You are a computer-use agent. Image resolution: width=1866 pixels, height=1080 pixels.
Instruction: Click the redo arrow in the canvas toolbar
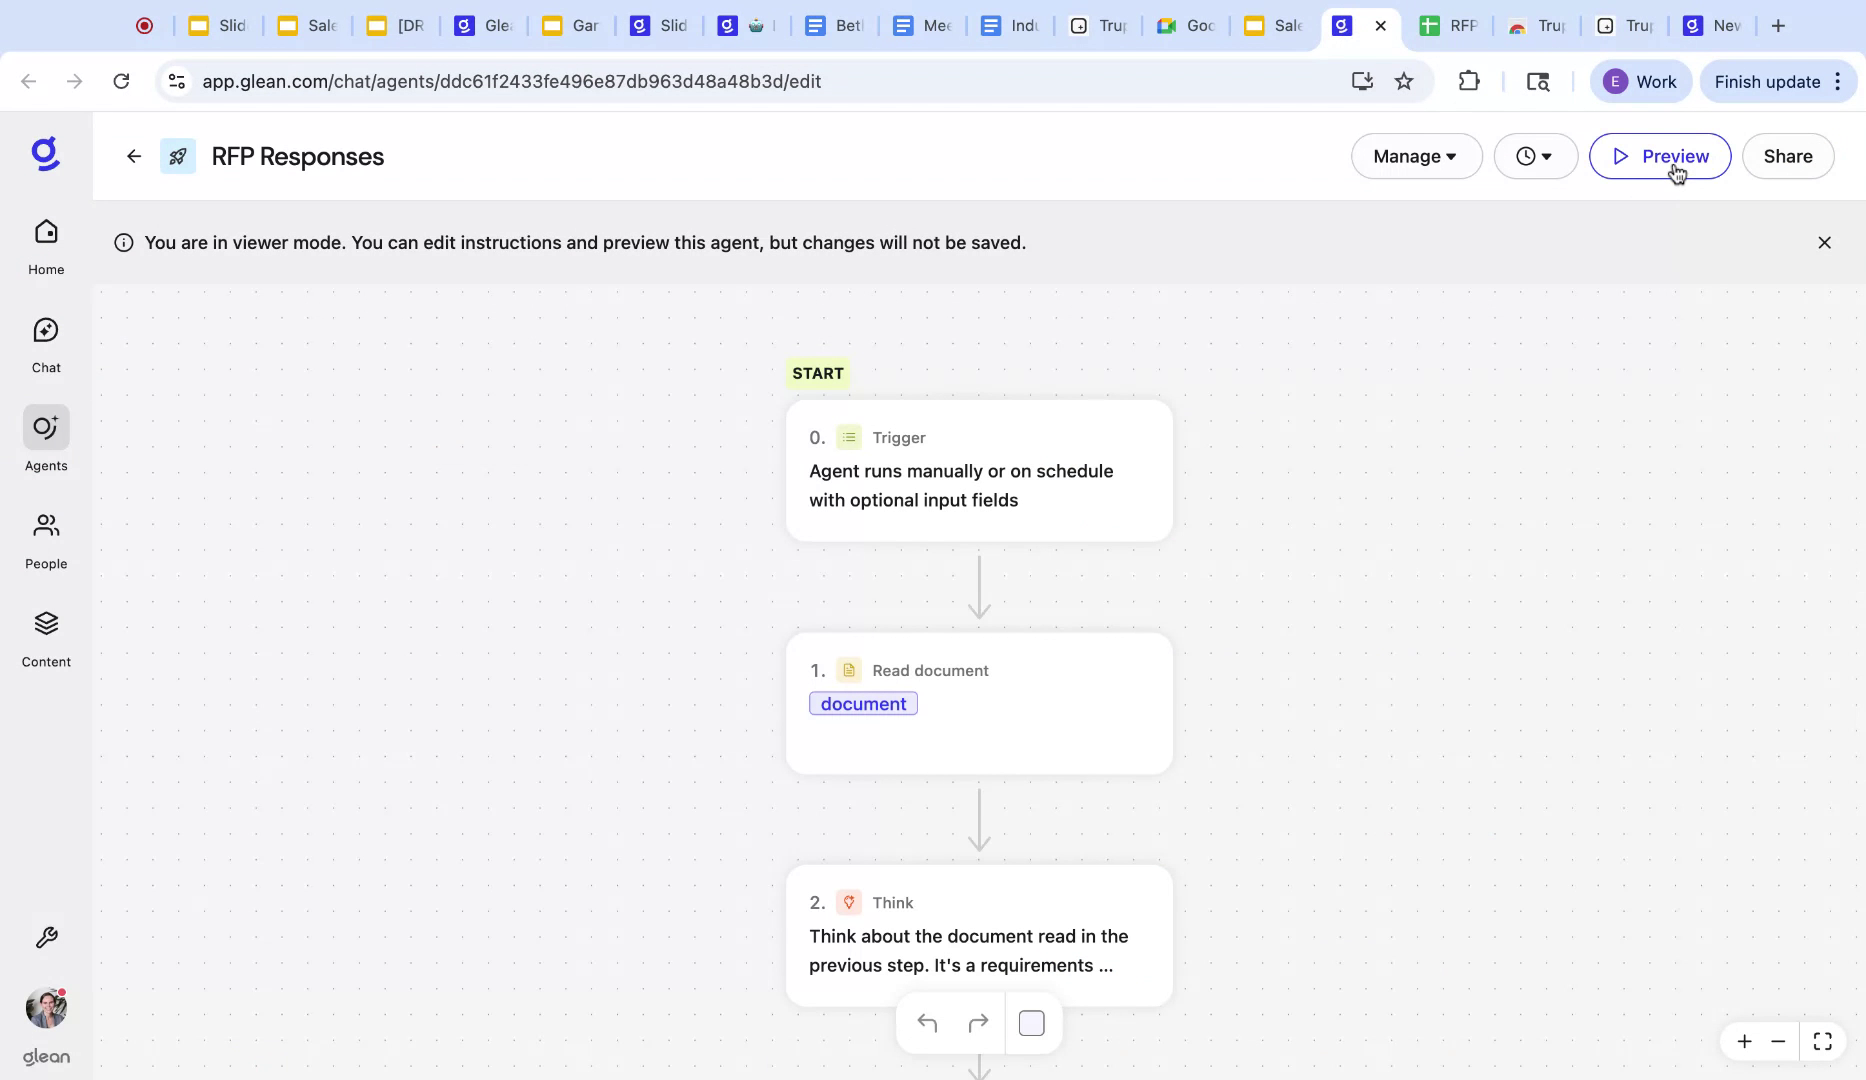point(978,1023)
